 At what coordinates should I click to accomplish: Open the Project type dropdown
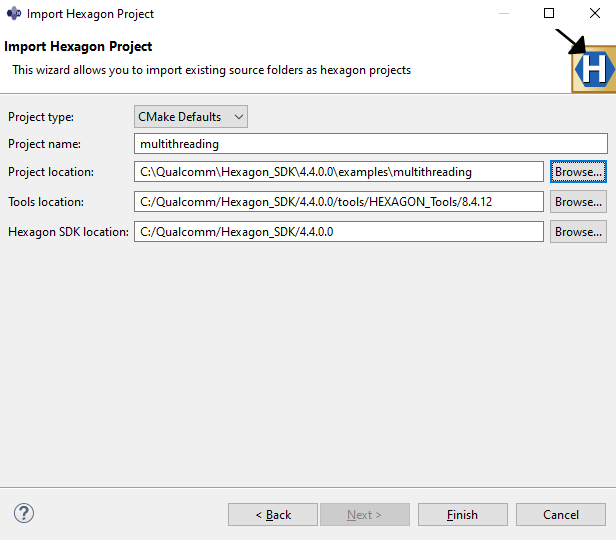click(191, 117)
